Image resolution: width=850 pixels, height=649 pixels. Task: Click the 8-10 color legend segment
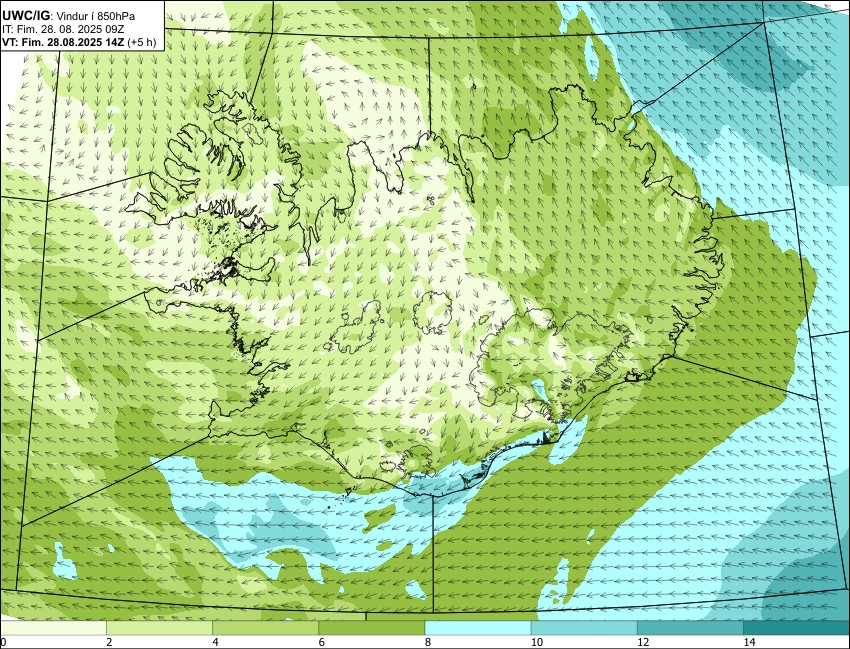click(x=478, y=628)
